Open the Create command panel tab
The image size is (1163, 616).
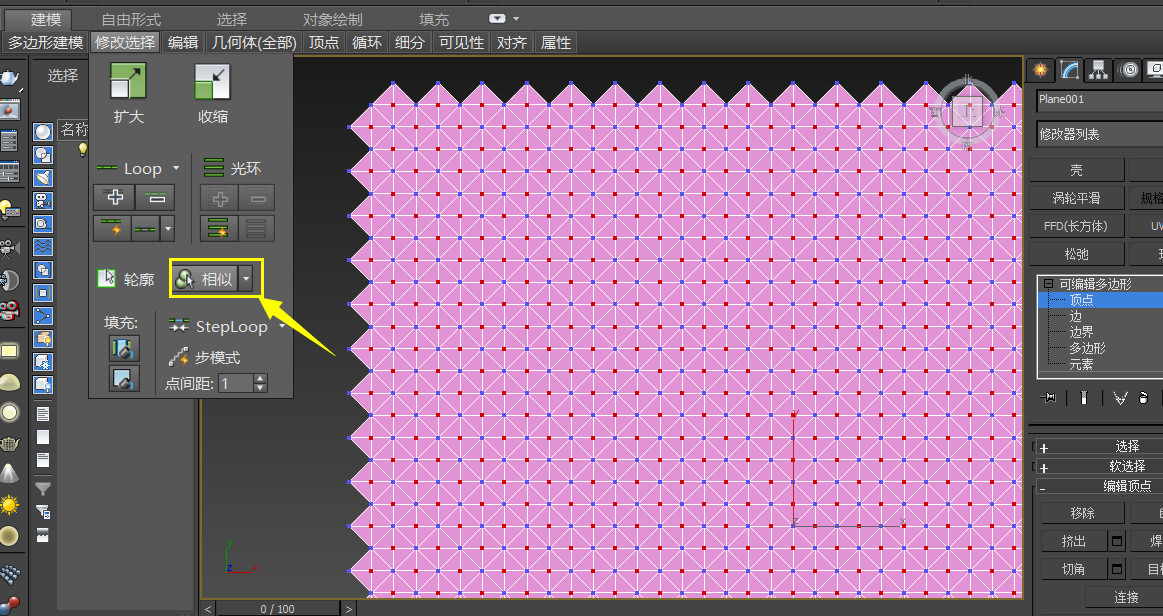(1041, 70)
